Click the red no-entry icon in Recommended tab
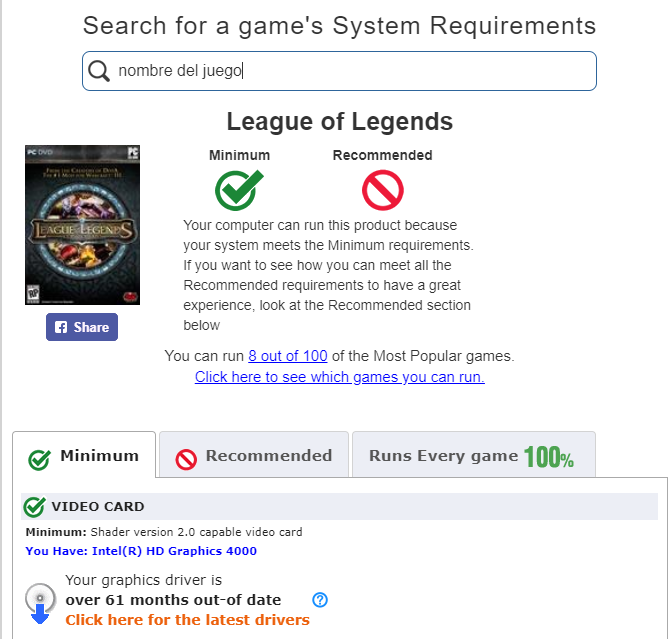The height and width of the screenshot is (639, 672). click(x=186, y=459)
